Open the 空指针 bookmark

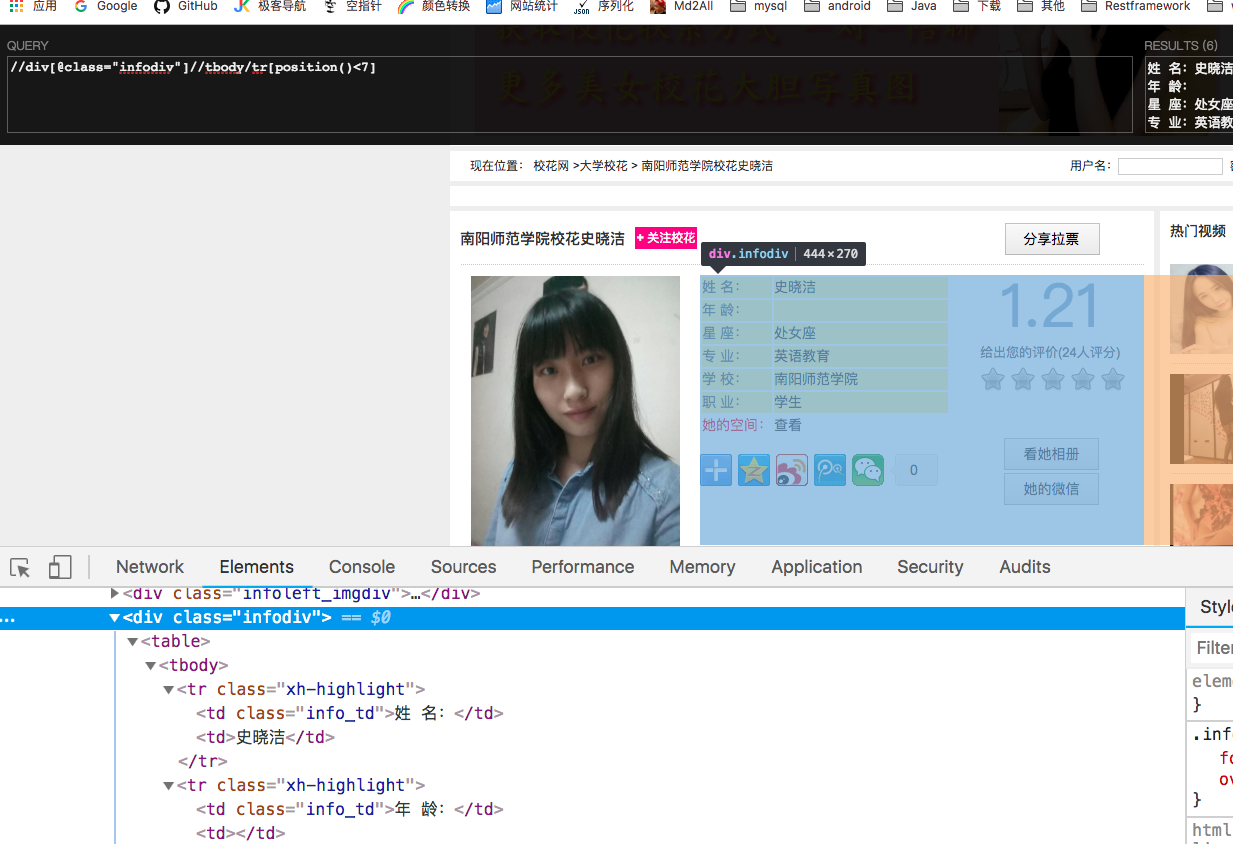(x=352, y=6)
